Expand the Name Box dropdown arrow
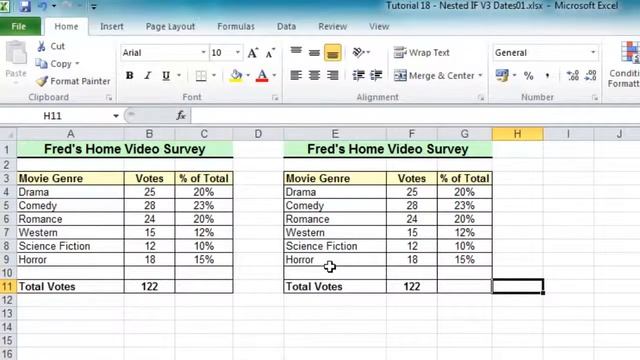Image resolution: width=640 pixels, height=360 pixels. (x=116, y=116)
